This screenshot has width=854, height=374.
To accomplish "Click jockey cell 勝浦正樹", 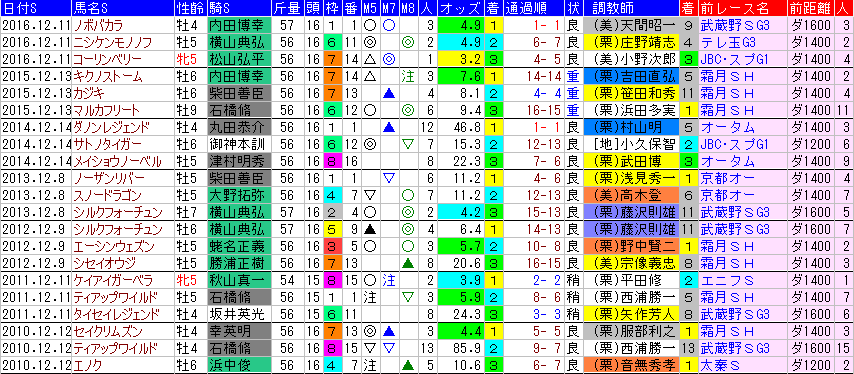I will point(239,263).
